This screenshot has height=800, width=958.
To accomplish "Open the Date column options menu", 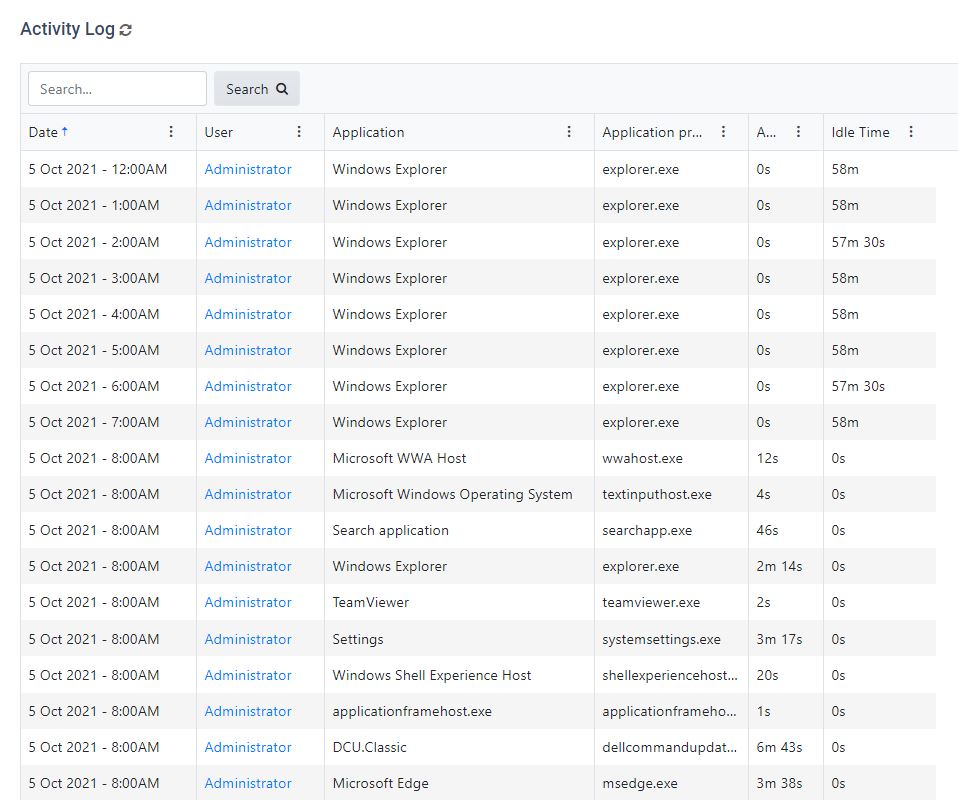I will pyautogui.click(x=170, y=131).
